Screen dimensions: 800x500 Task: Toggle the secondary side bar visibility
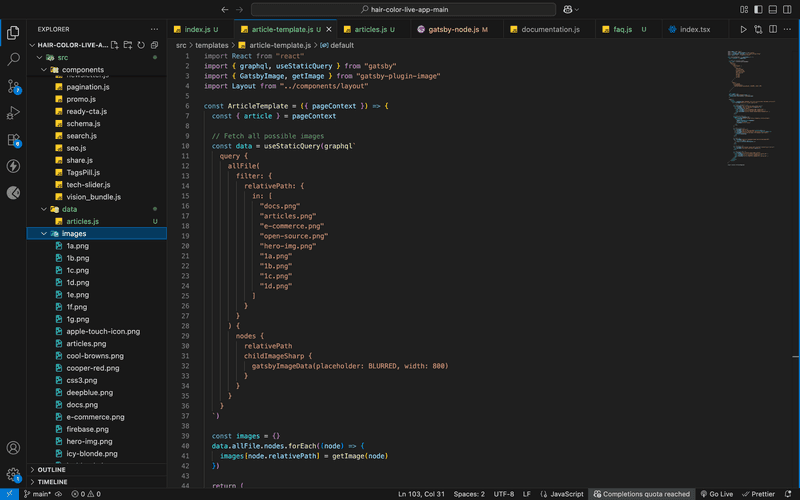[x=787, y=9]
